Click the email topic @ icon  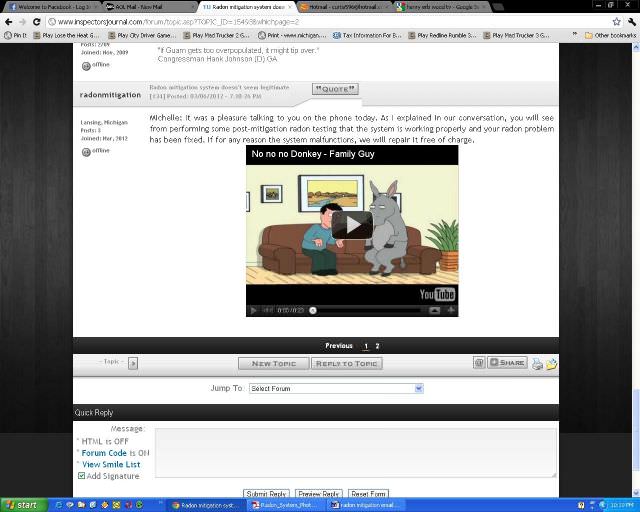click(479, 363)
